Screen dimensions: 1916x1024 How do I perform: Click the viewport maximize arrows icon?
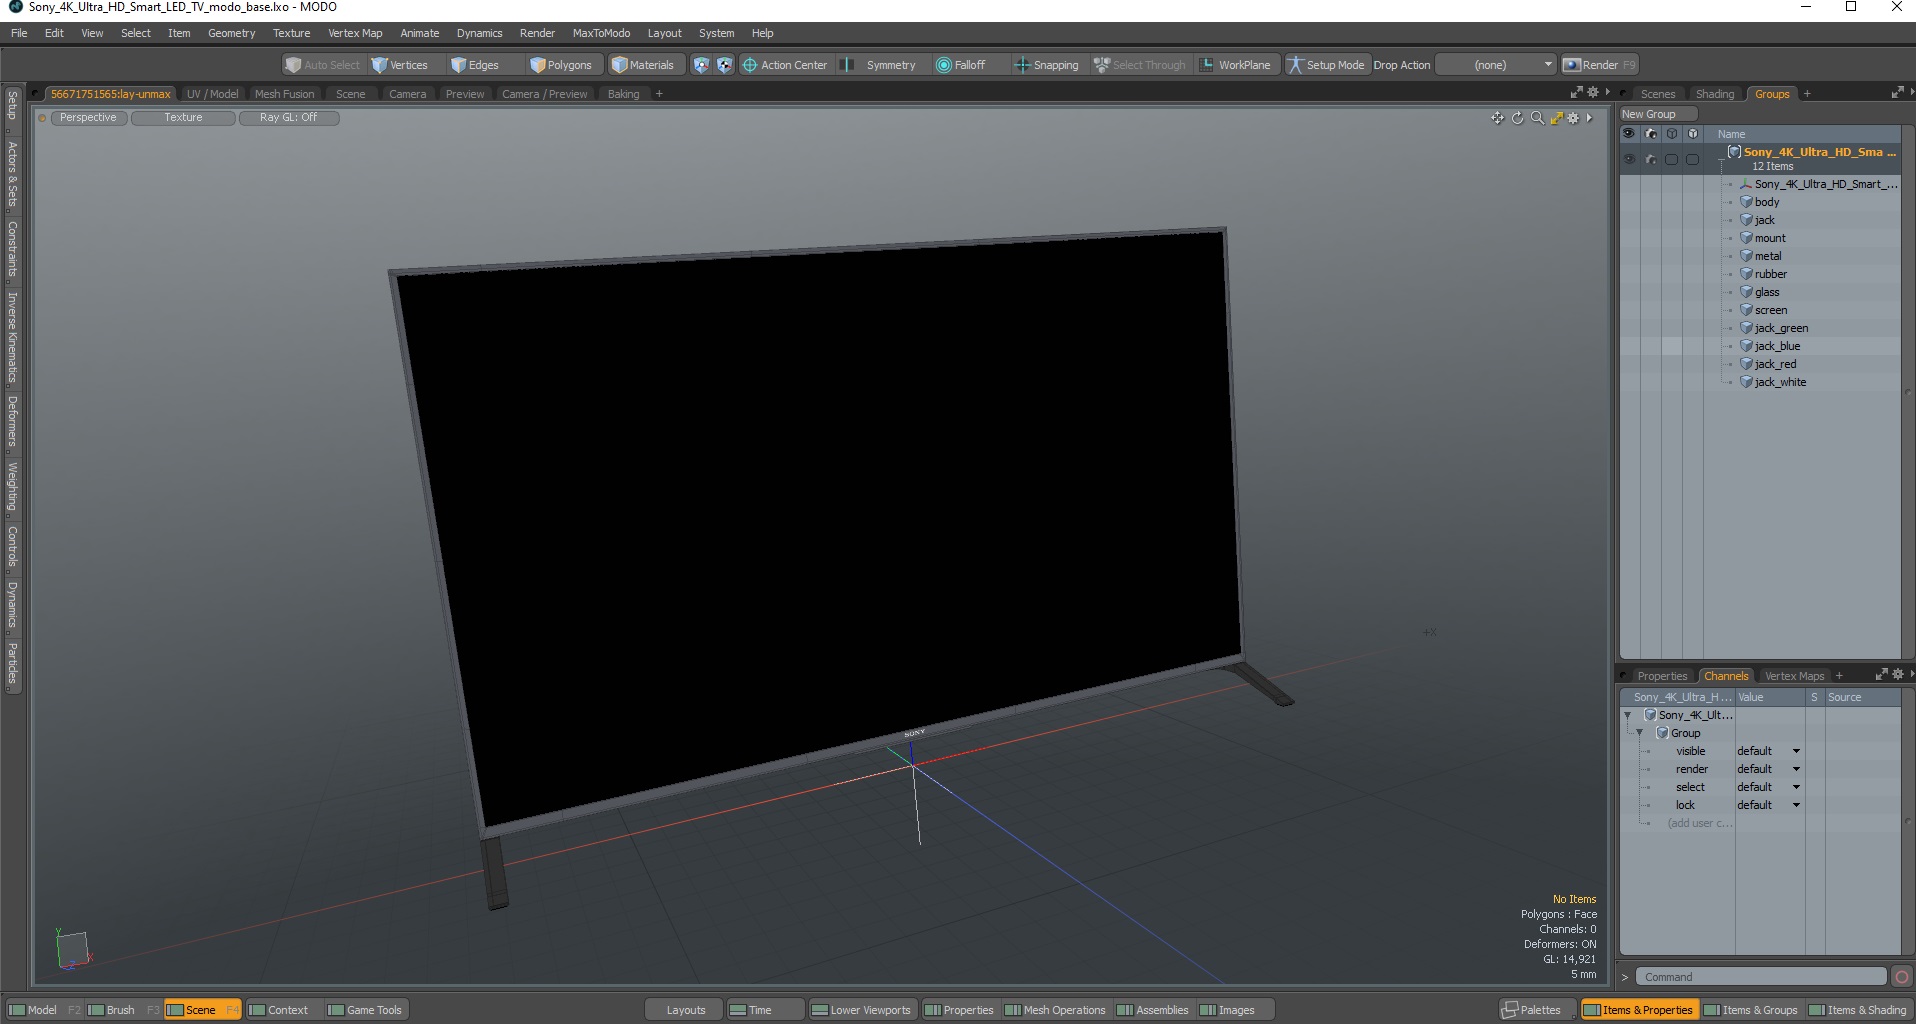pos(1556,118)
